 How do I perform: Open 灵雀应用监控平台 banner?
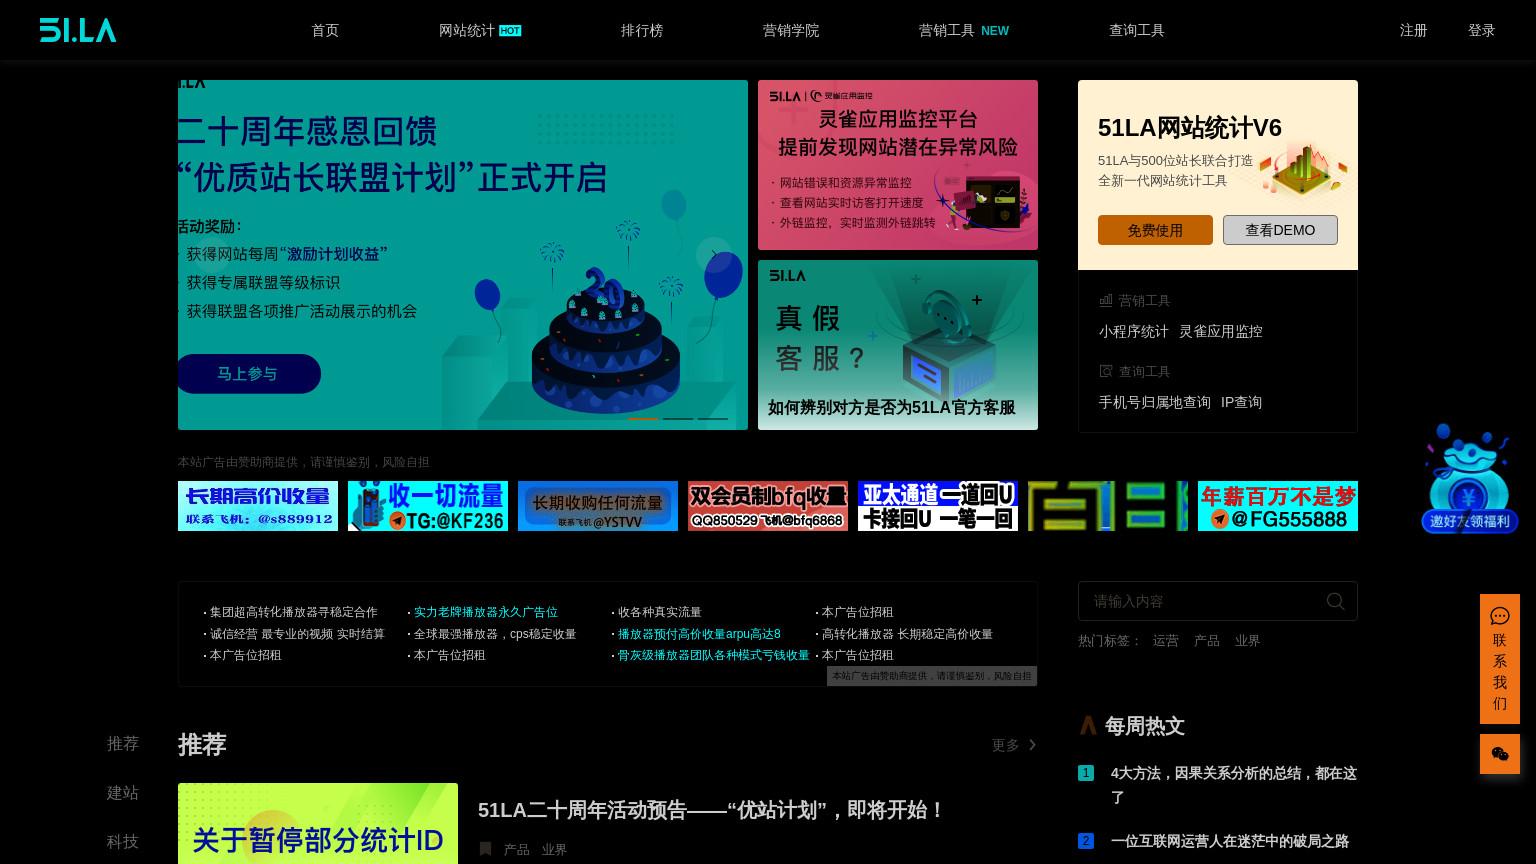pyautogui.click(x=898, y=165)
